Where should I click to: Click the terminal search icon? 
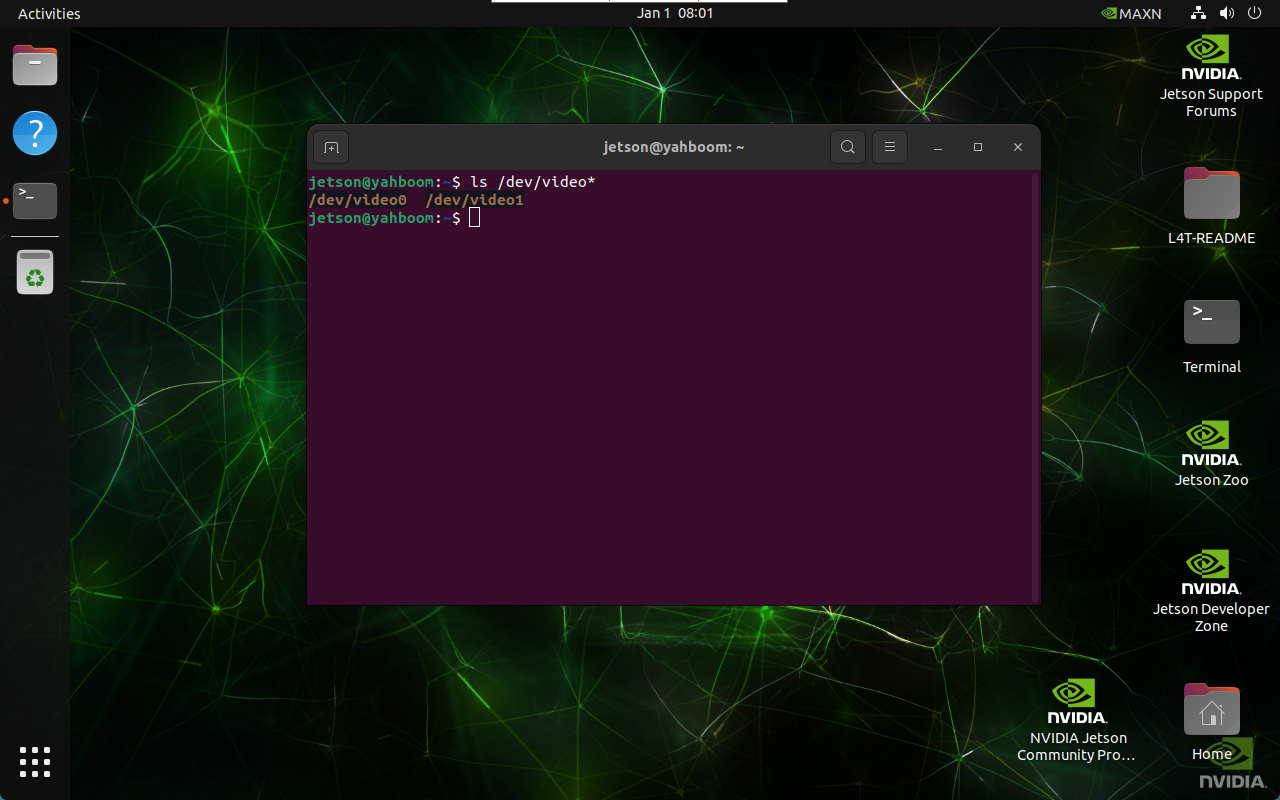(847, 147)
